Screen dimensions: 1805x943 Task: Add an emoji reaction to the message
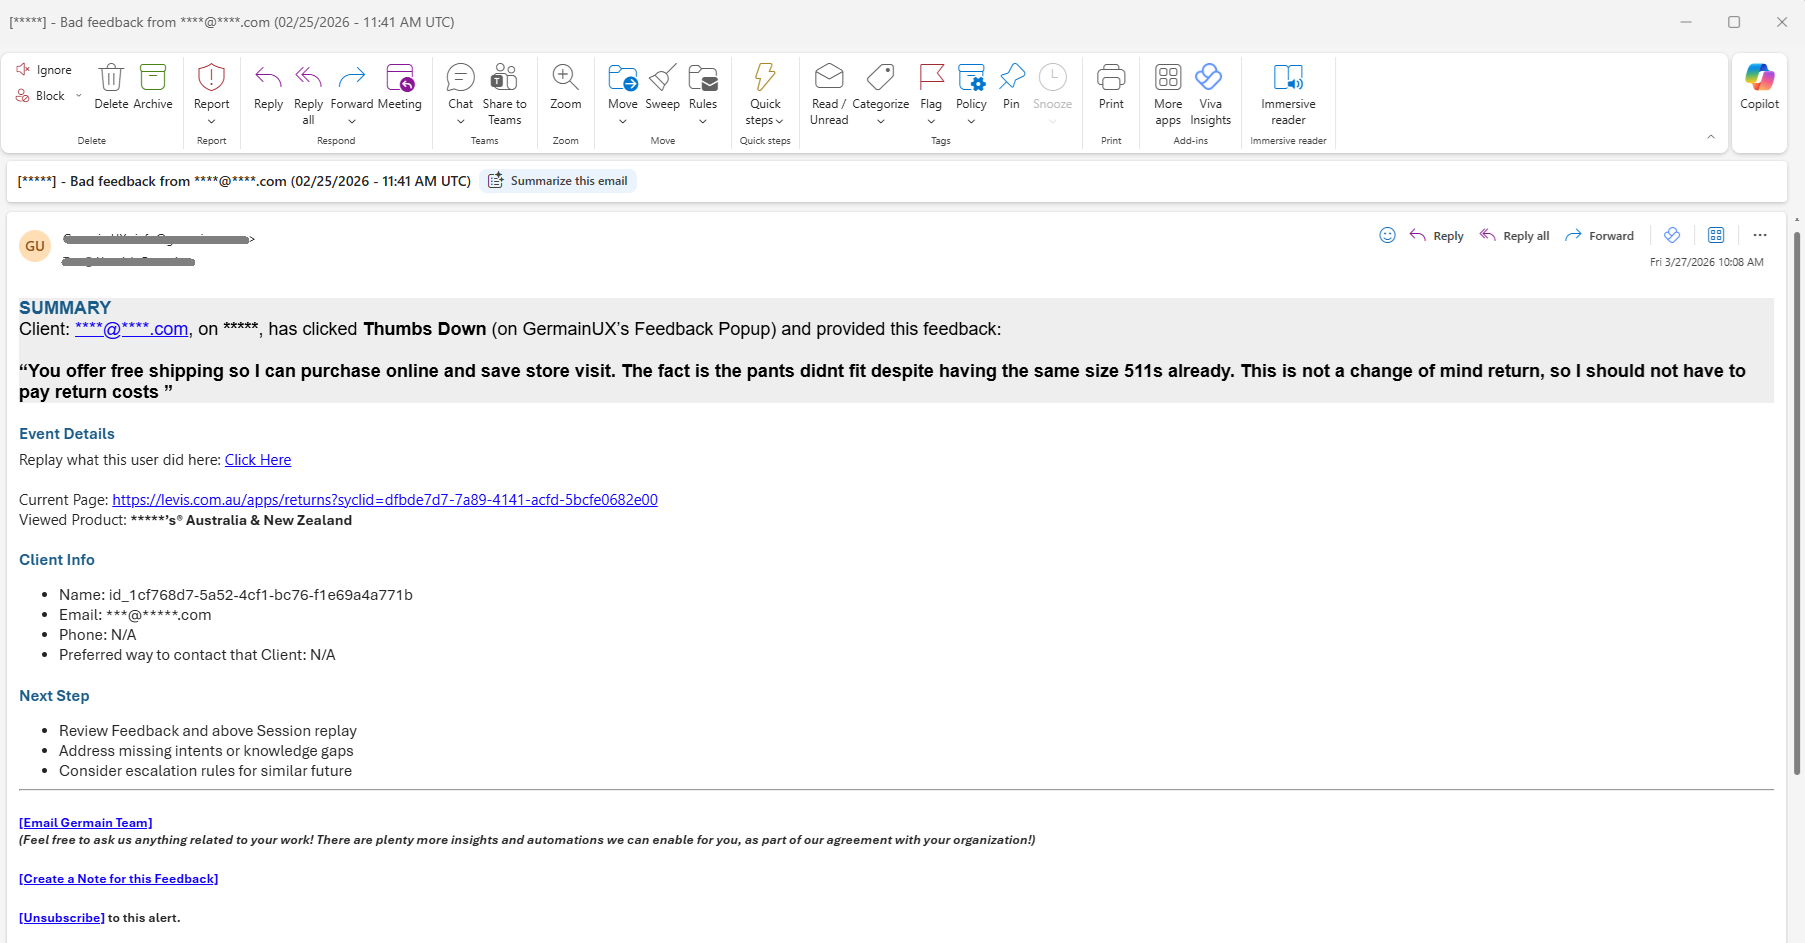(1387, 235)
